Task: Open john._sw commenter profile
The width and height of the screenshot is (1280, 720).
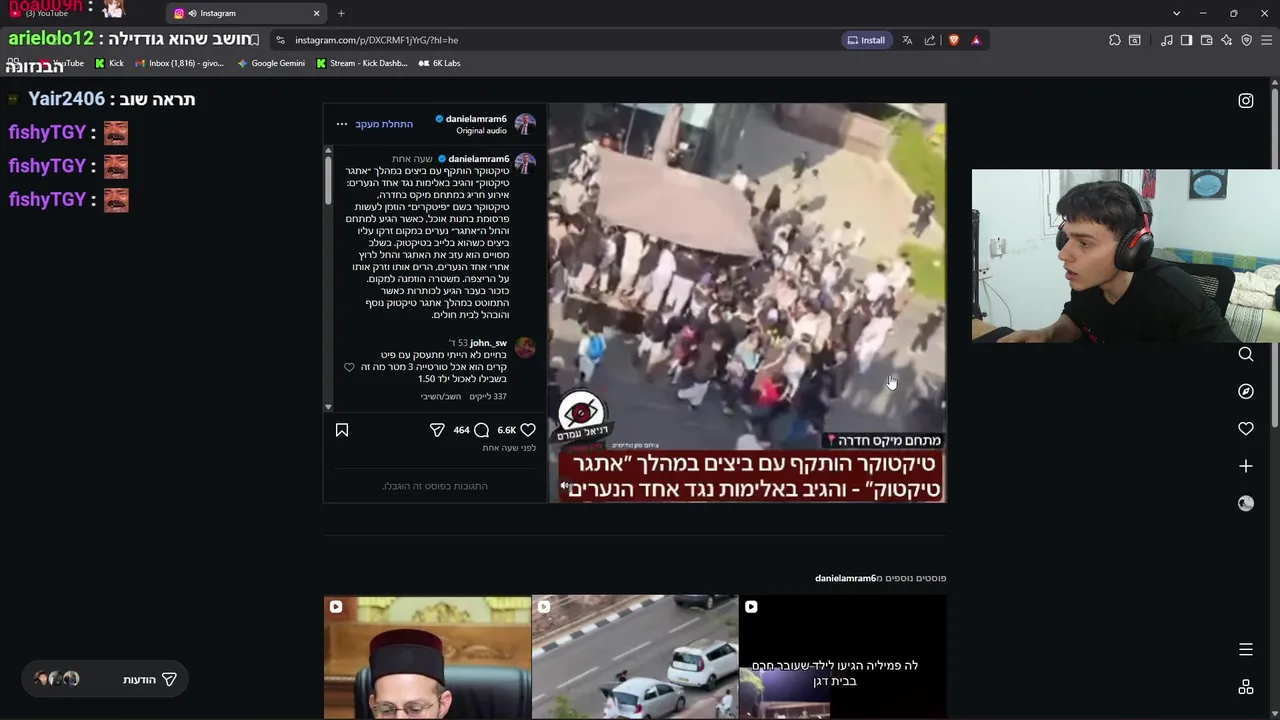Action: (488, 343)
